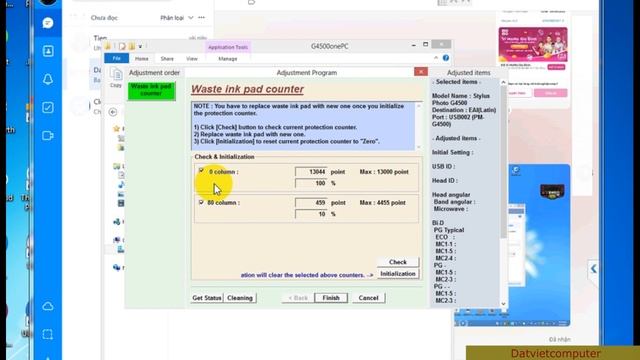Click the 'USB ID :' line in Adjusted items
The image size is (640, 360).
point(444,167)
